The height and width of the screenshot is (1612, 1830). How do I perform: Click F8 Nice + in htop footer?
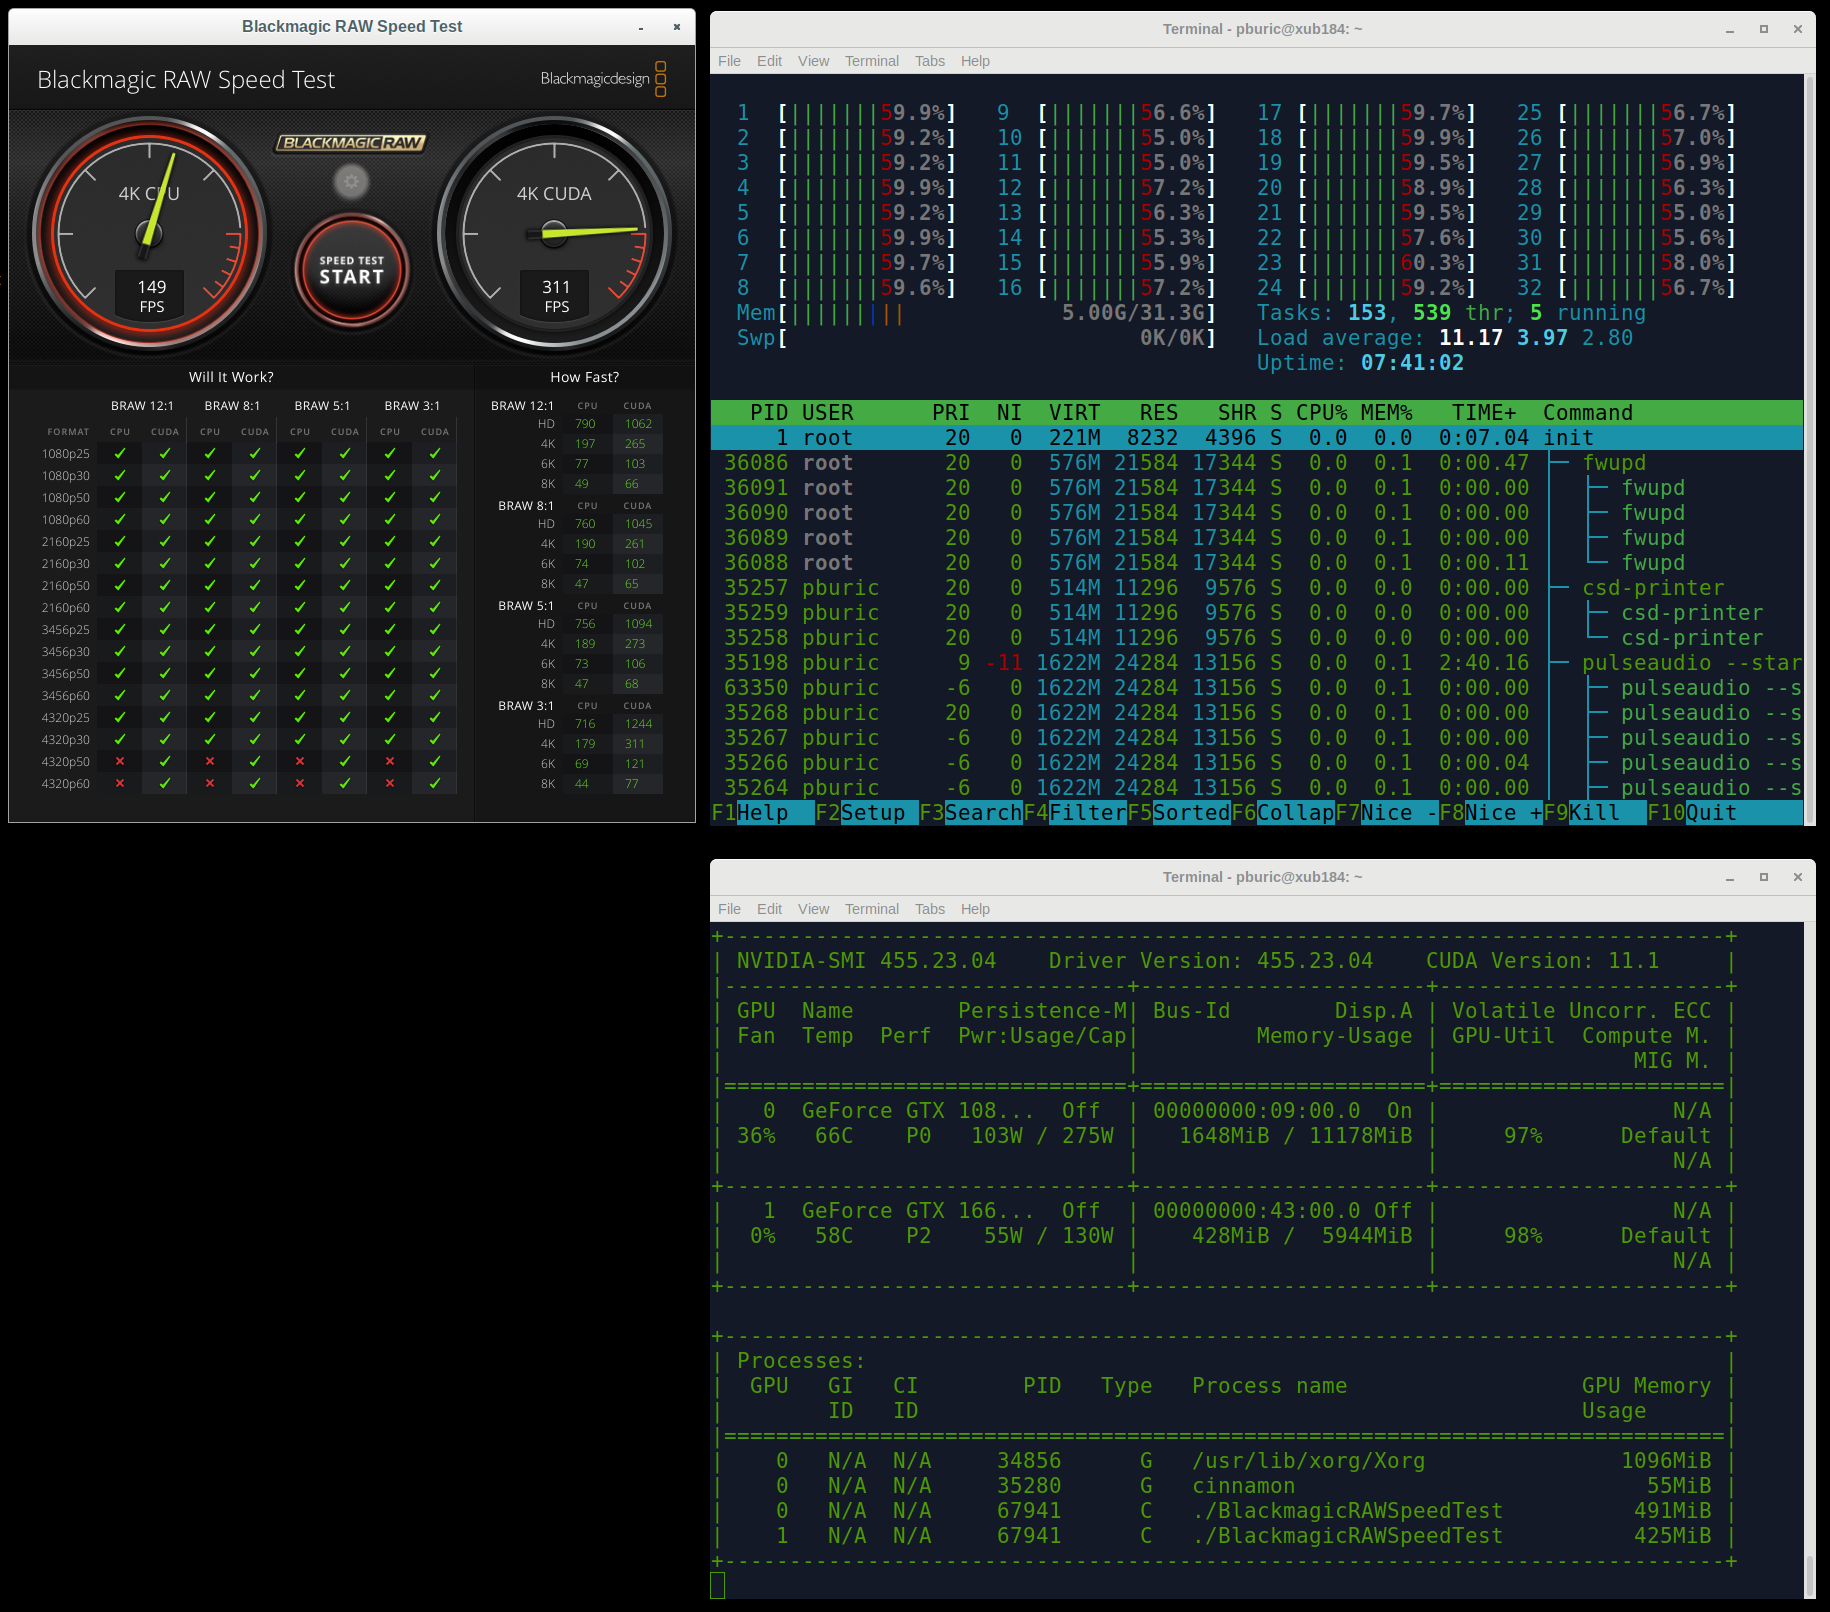click(1490, 813)
